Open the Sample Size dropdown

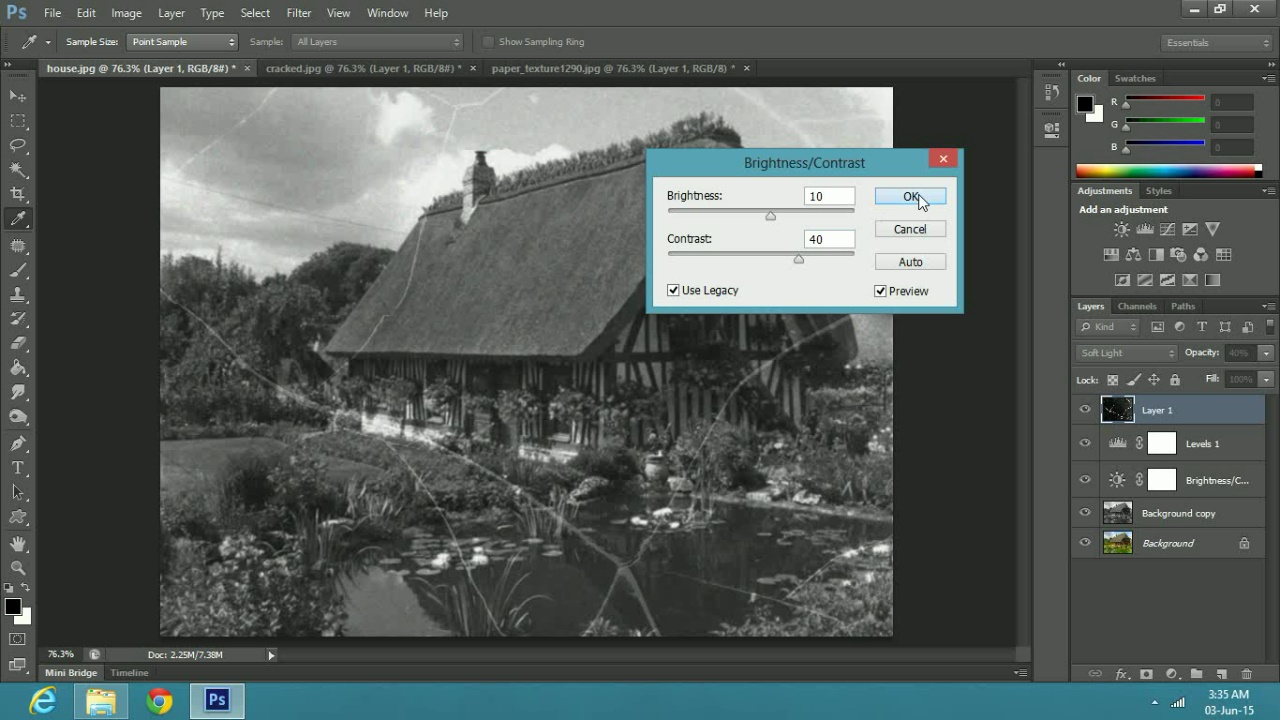(183, 42)
